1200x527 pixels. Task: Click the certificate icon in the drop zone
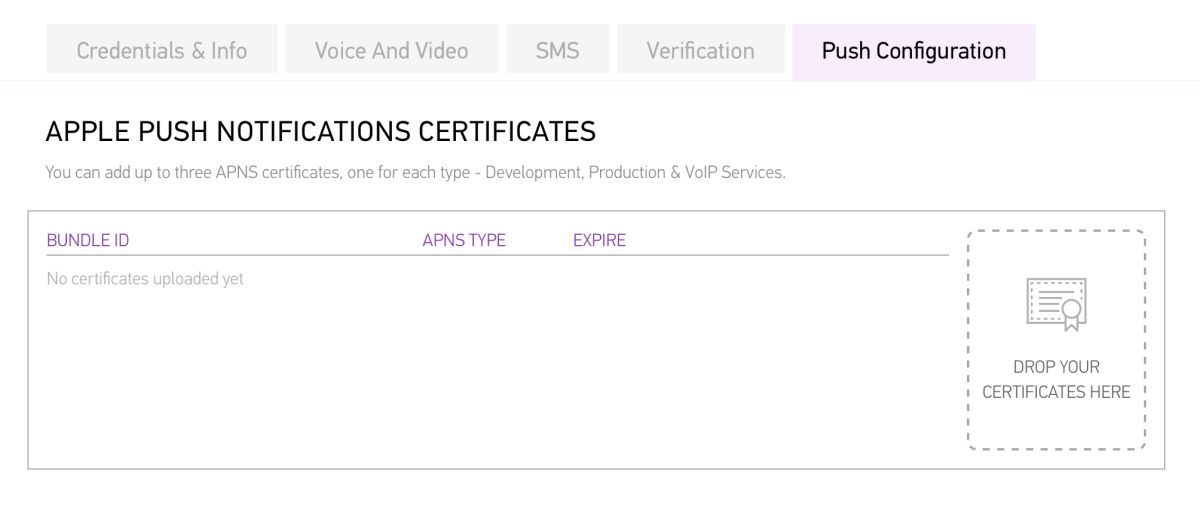(x=1056, y=305)
